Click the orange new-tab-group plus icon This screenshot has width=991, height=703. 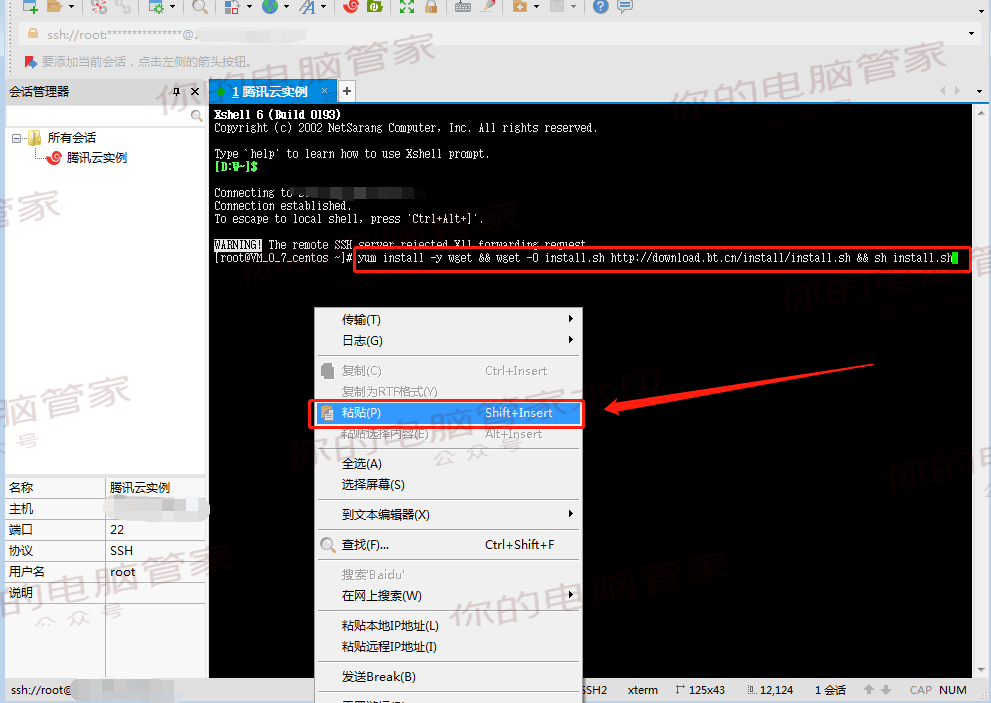click(520, 7)
